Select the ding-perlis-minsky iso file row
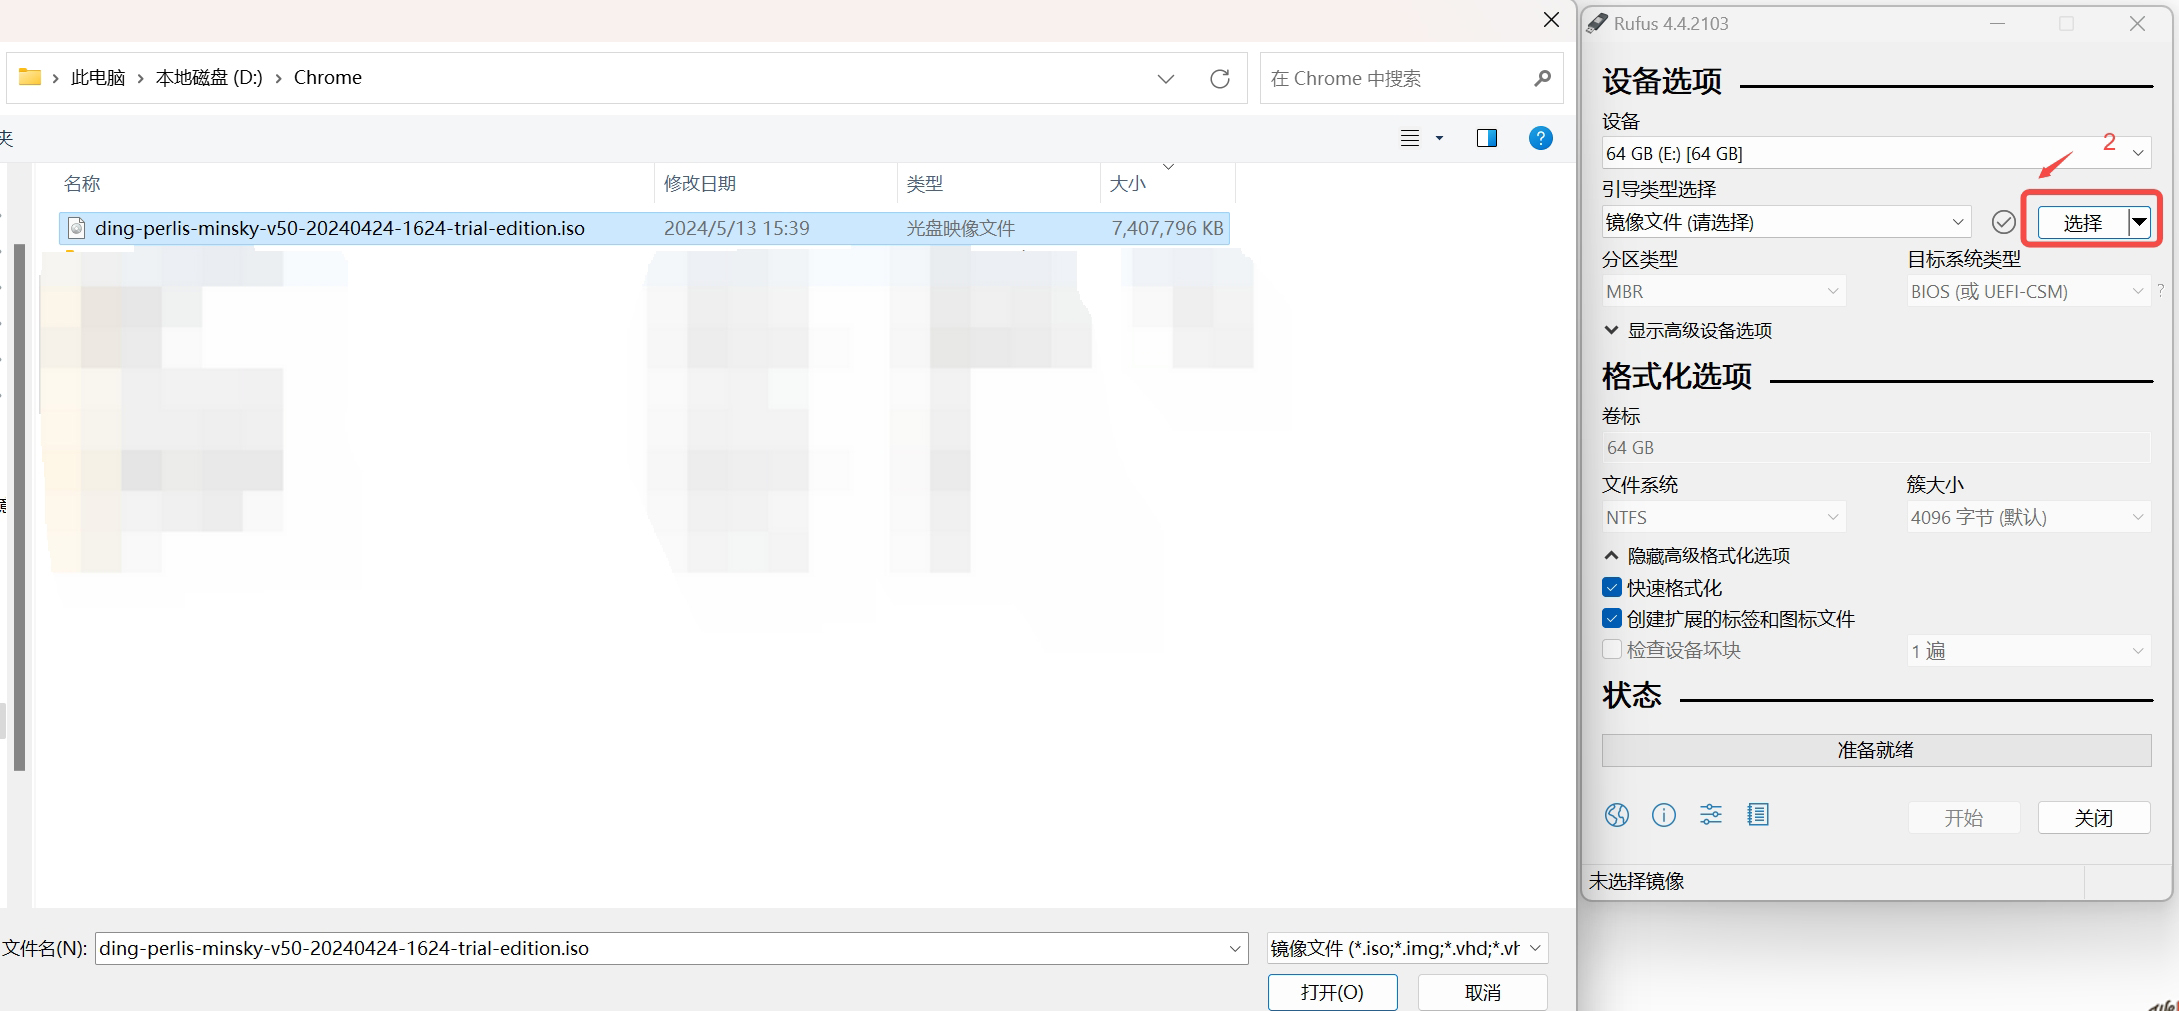 339,228
